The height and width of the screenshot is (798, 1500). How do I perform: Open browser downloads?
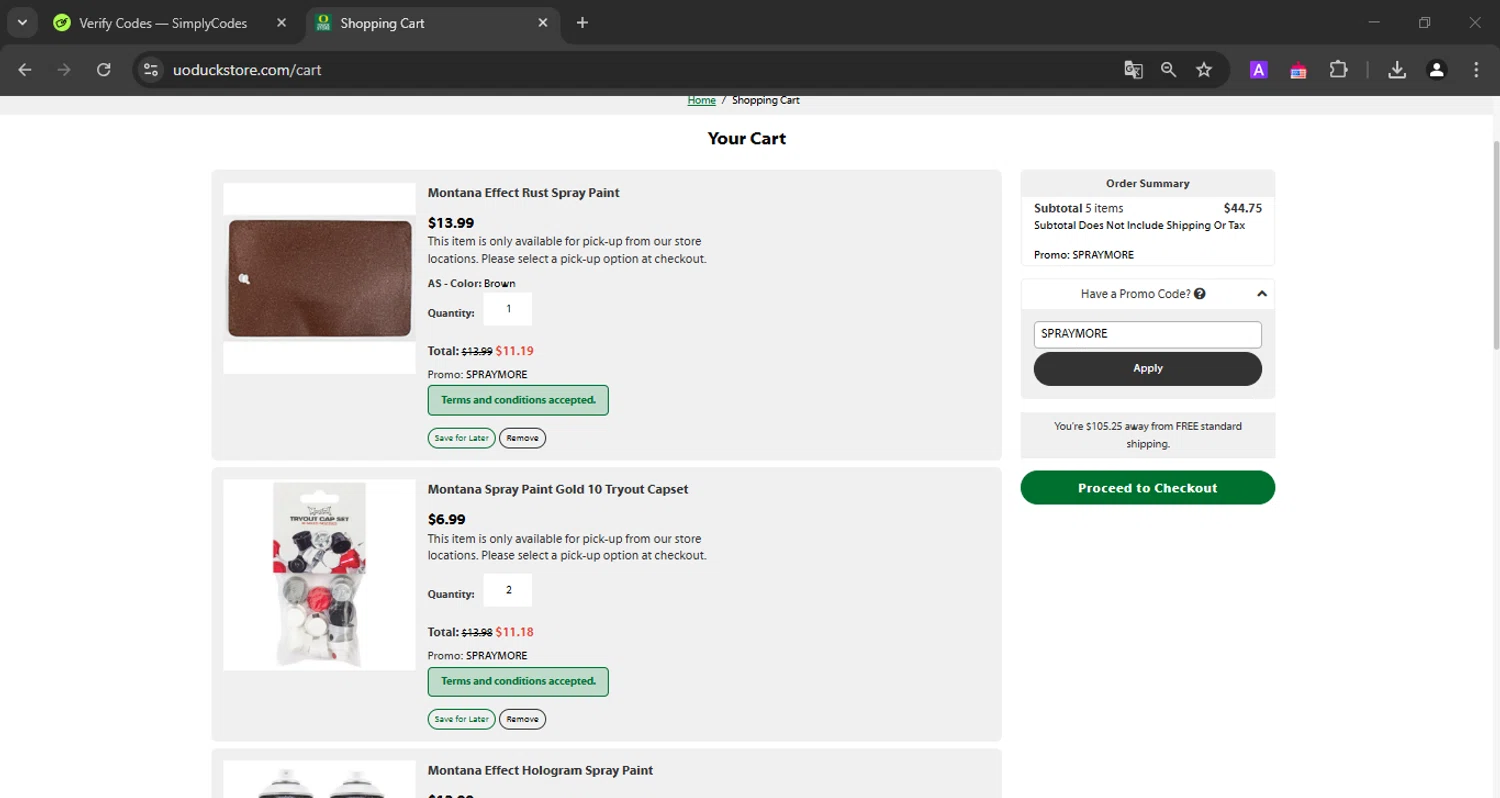coord(1397,70)
